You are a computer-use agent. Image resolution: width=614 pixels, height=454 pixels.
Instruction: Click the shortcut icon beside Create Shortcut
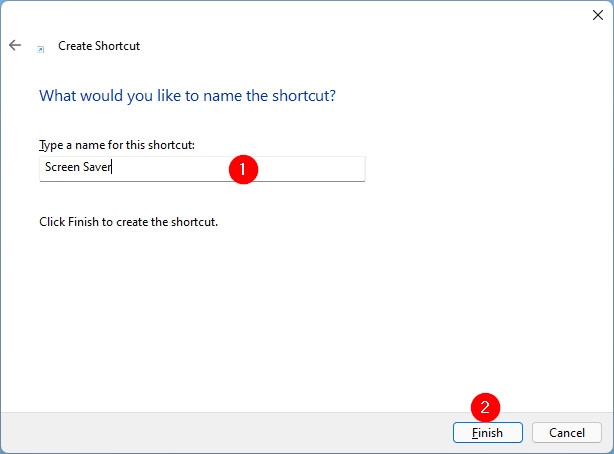point(40,49)
